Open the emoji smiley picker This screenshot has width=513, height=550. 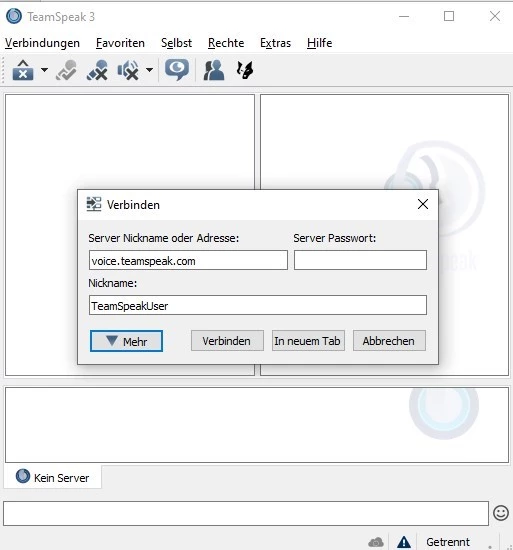point(501,513)
